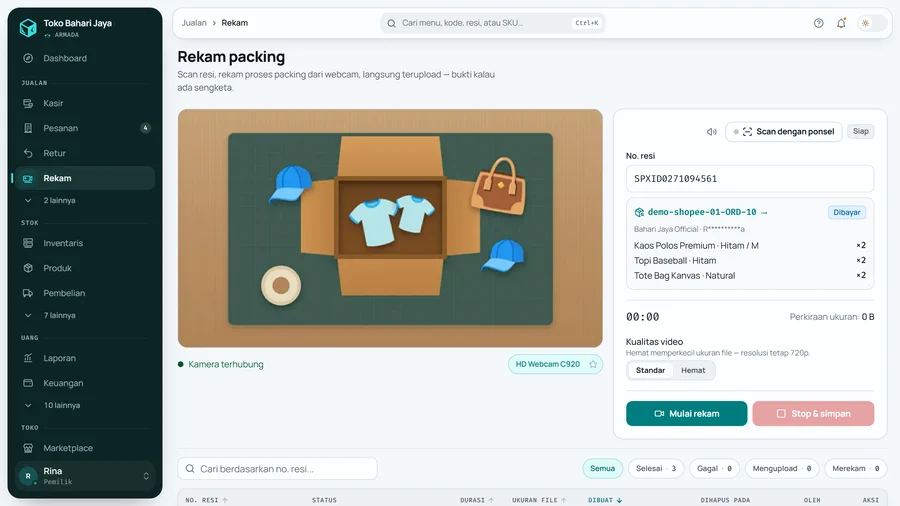Toggle the scan sound speaker icon

[712, 131]
